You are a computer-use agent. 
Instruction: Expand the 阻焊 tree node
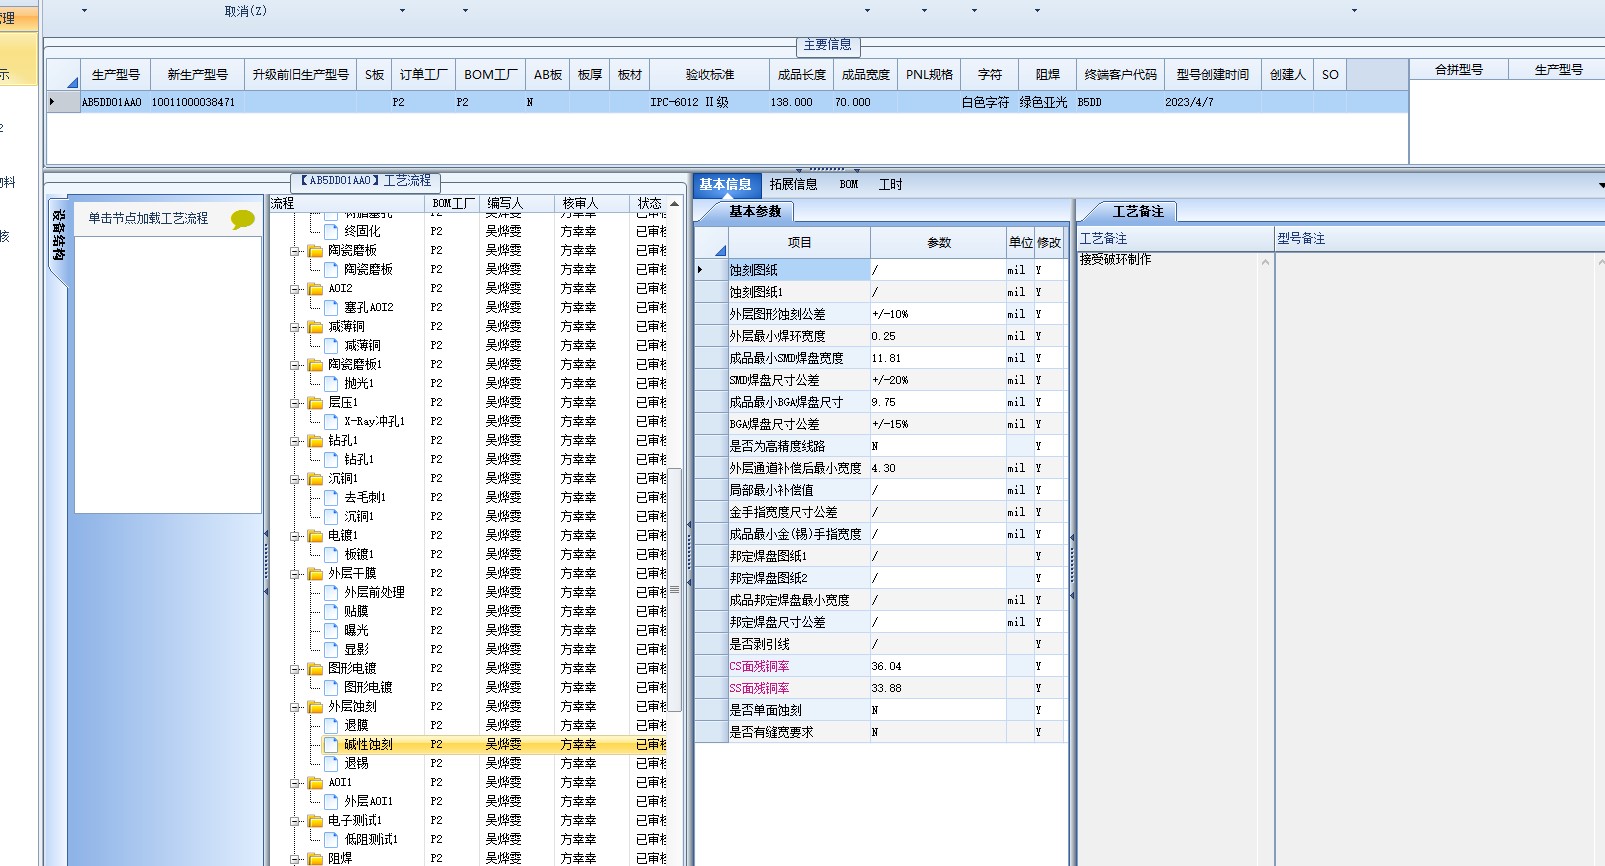[x=295, y=859]
